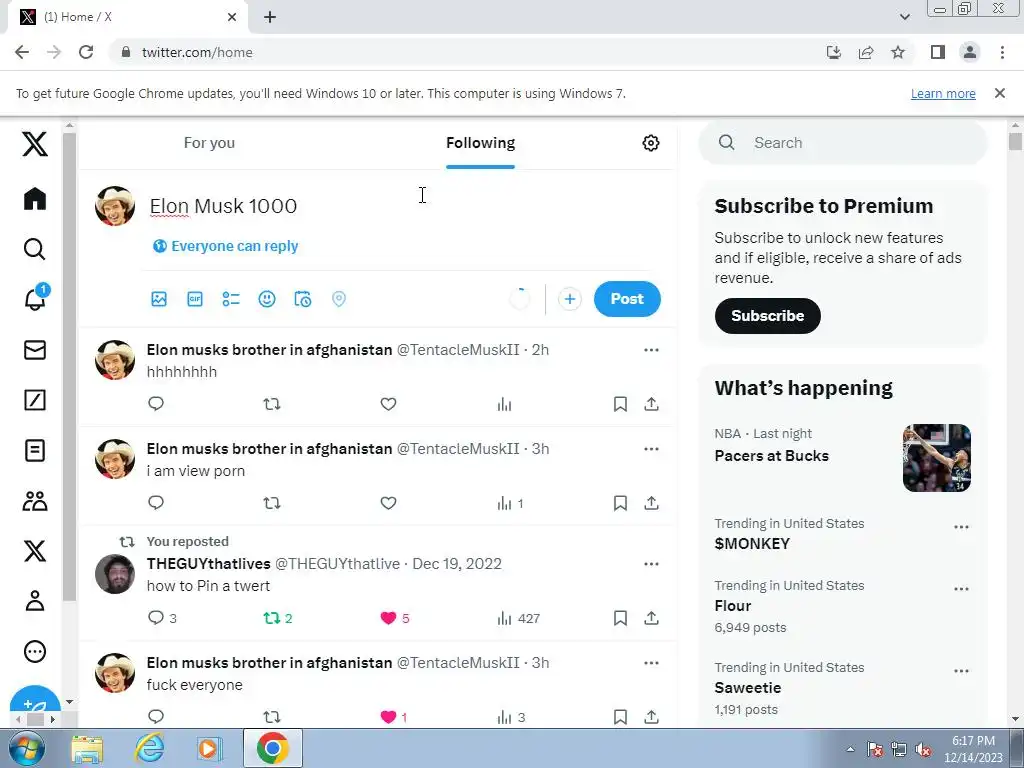The width and height of the screenshot is (1024, 768).
Task: Open @THEGUYthatlive profile handle
Action: pos(337,564)
